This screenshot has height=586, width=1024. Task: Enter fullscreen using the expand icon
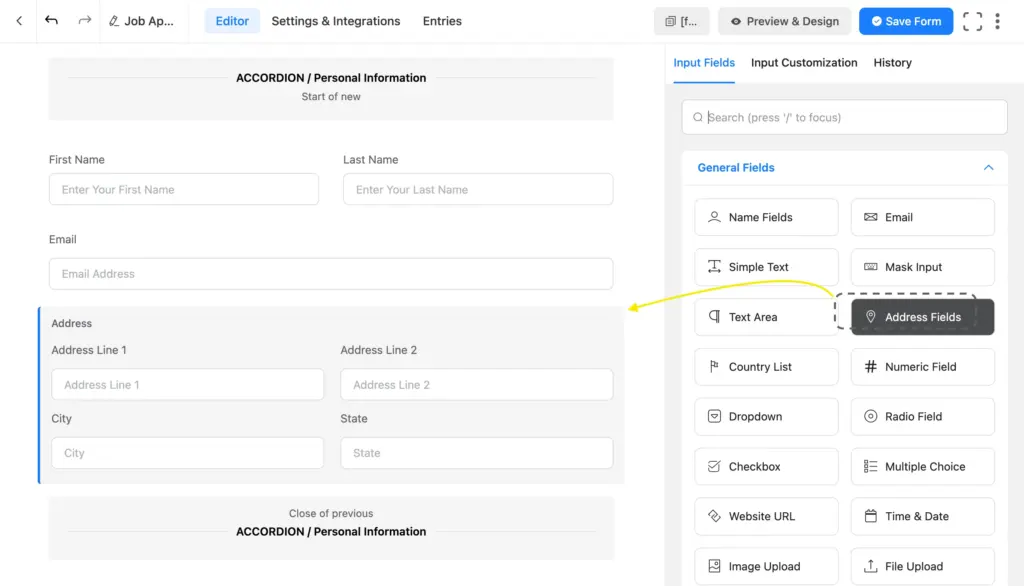pos(972,20)
